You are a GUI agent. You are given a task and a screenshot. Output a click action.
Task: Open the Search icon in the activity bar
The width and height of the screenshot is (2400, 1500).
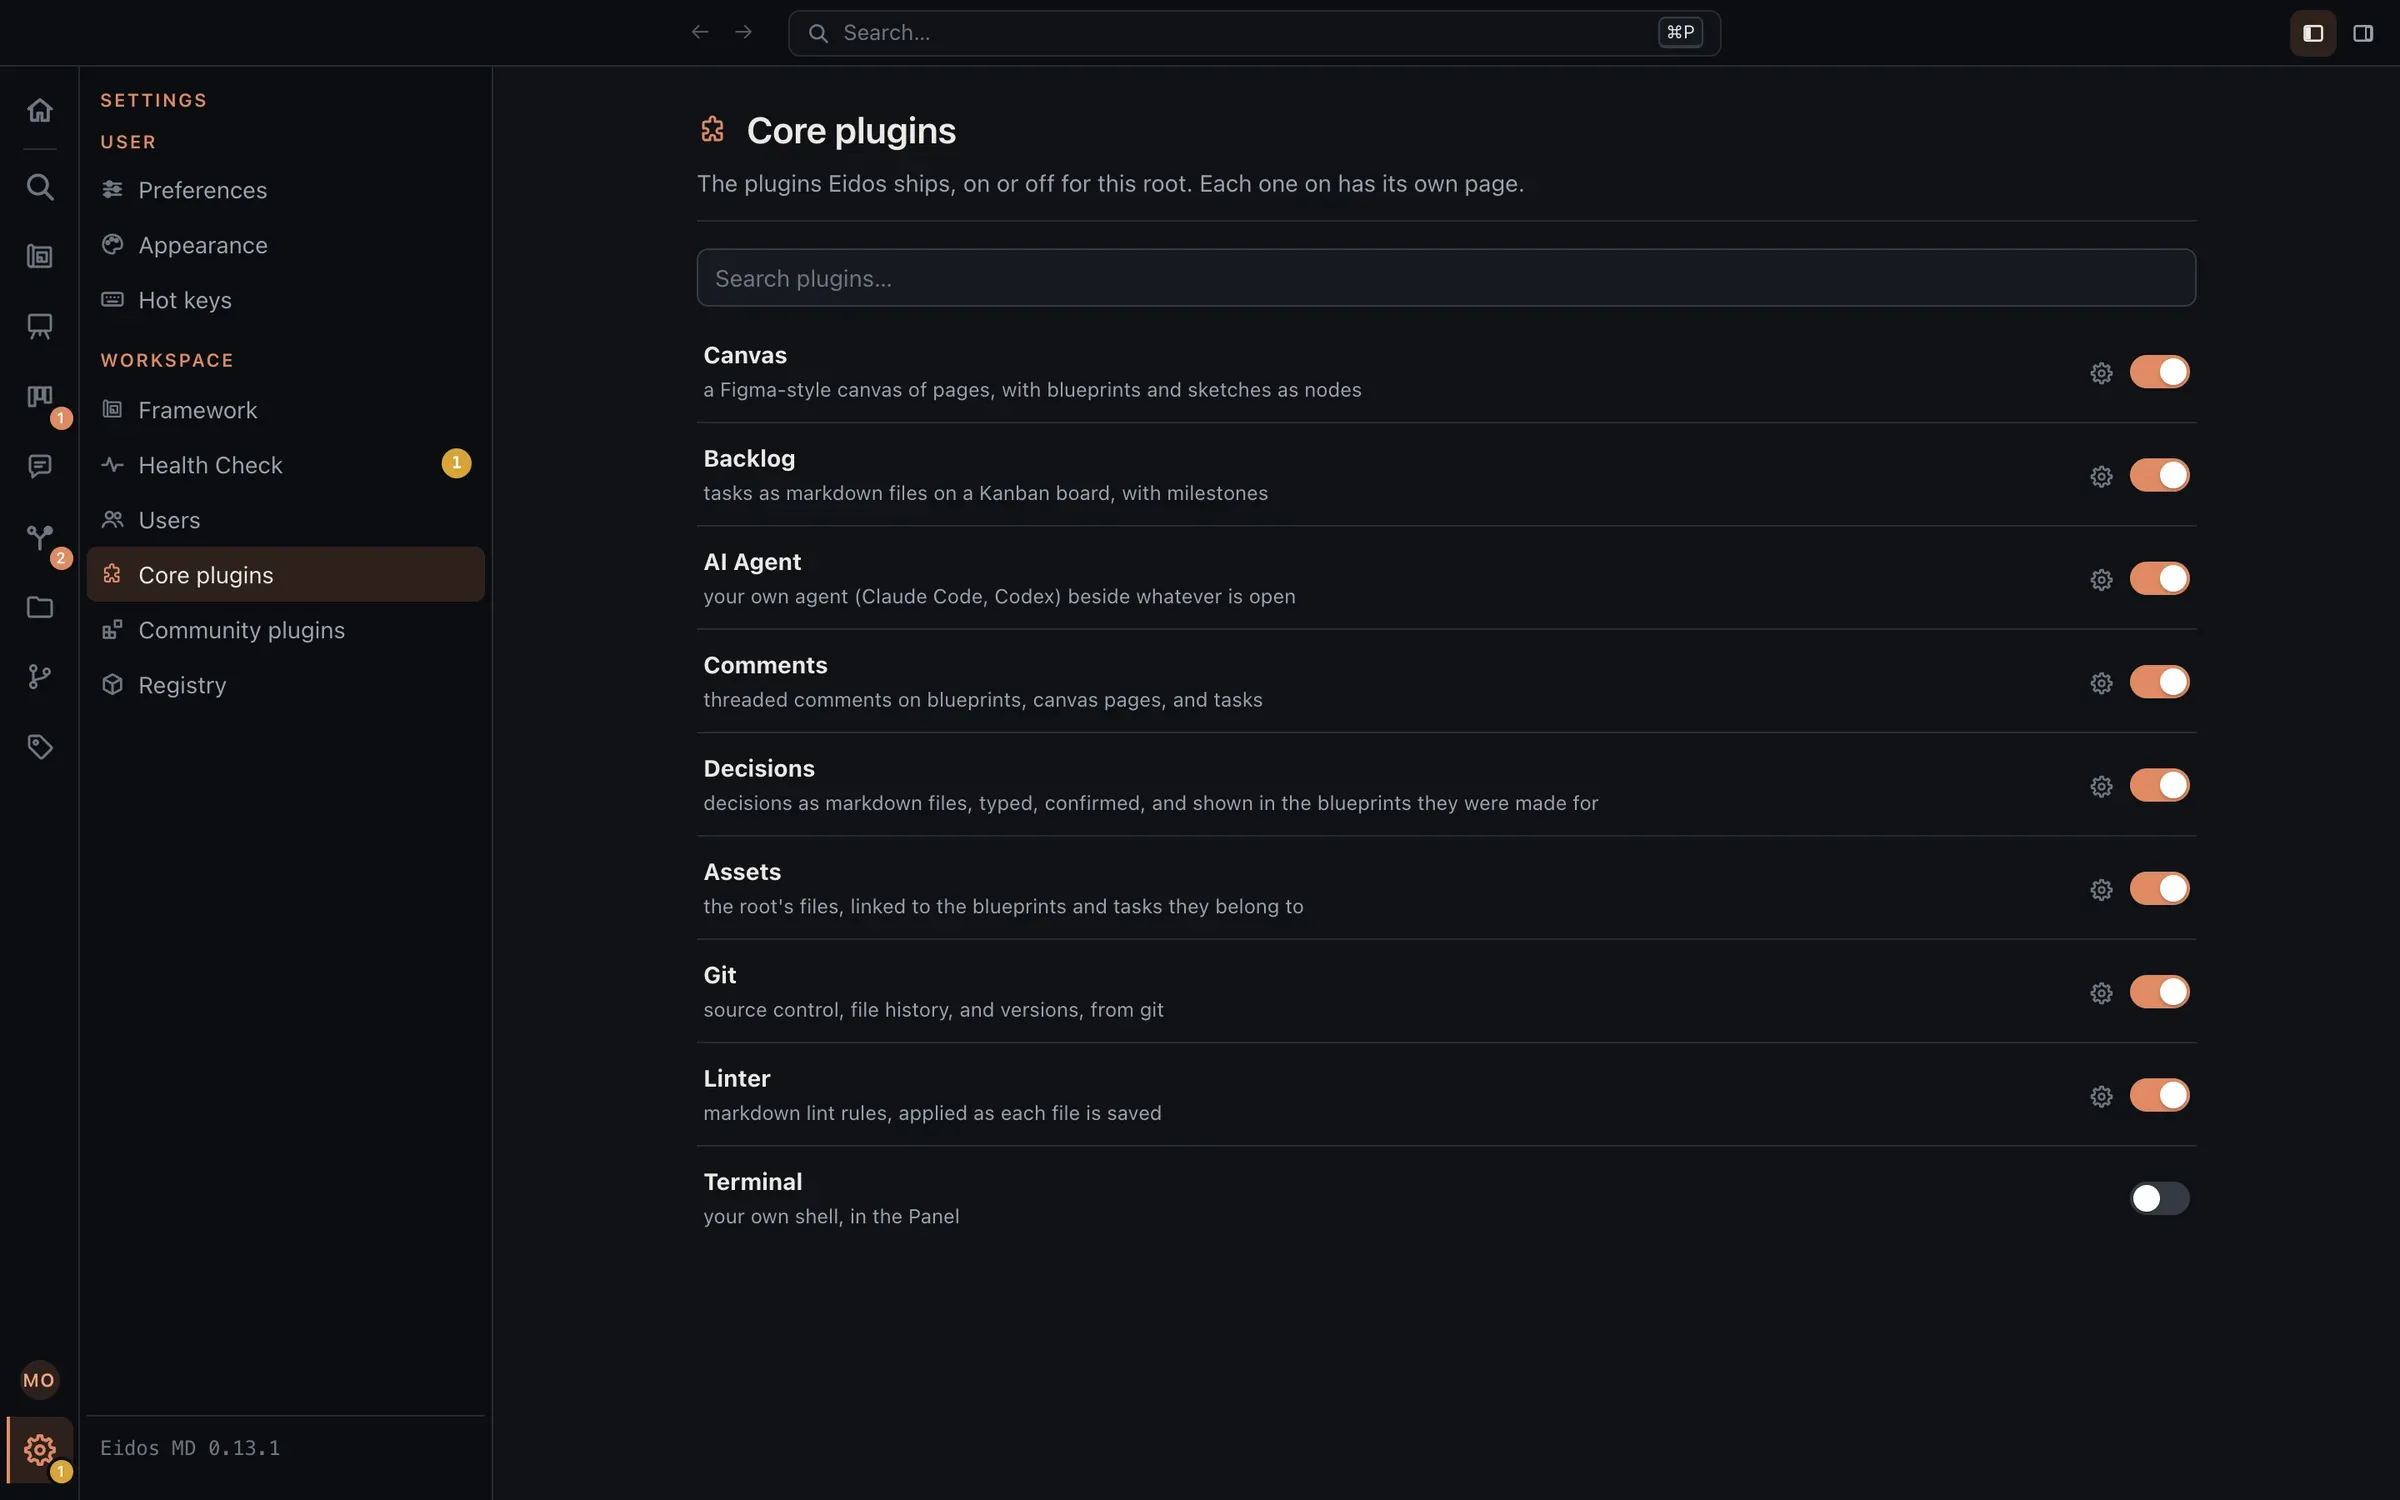[39, 187]
